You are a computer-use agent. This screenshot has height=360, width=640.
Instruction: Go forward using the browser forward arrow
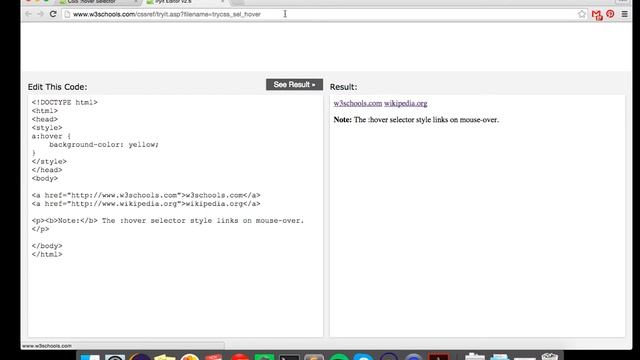(40, 14)
